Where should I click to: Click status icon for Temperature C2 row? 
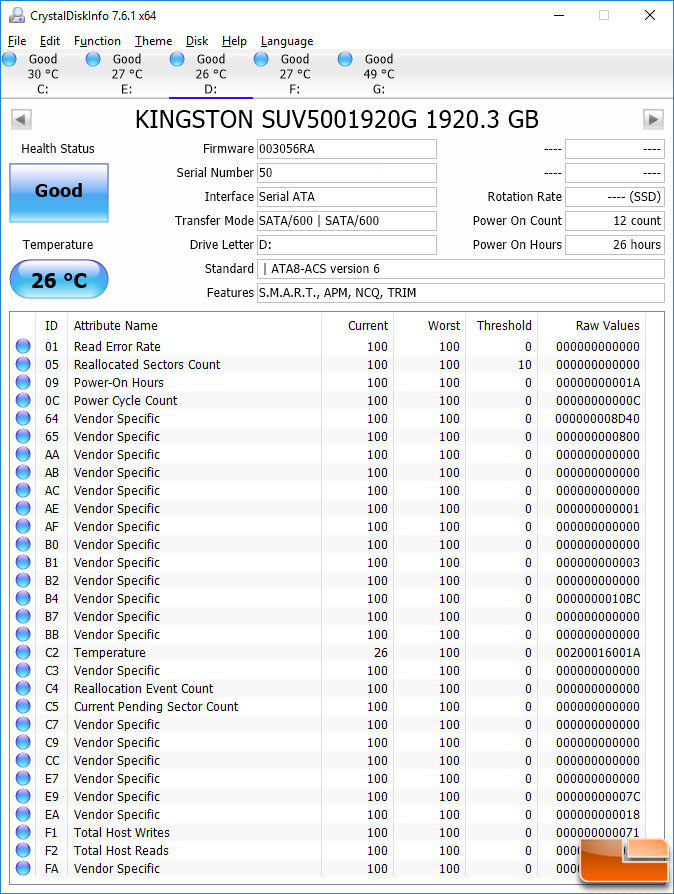23,652
